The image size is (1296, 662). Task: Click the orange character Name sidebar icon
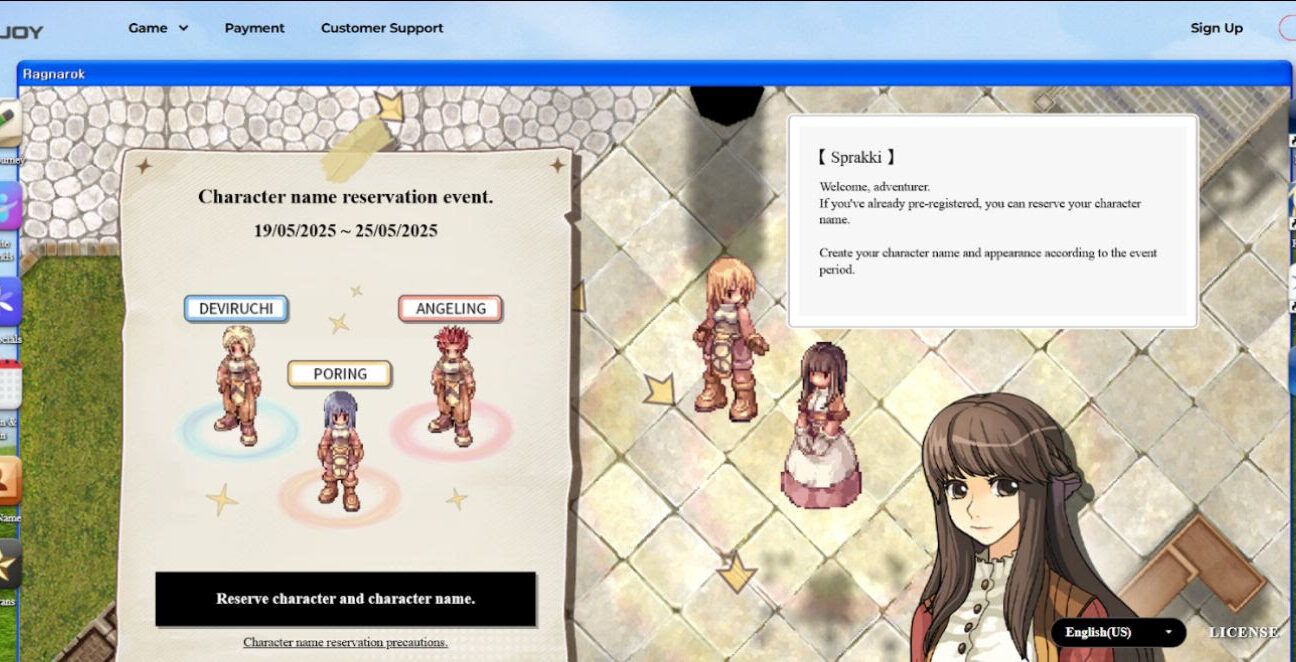point(9,480)
